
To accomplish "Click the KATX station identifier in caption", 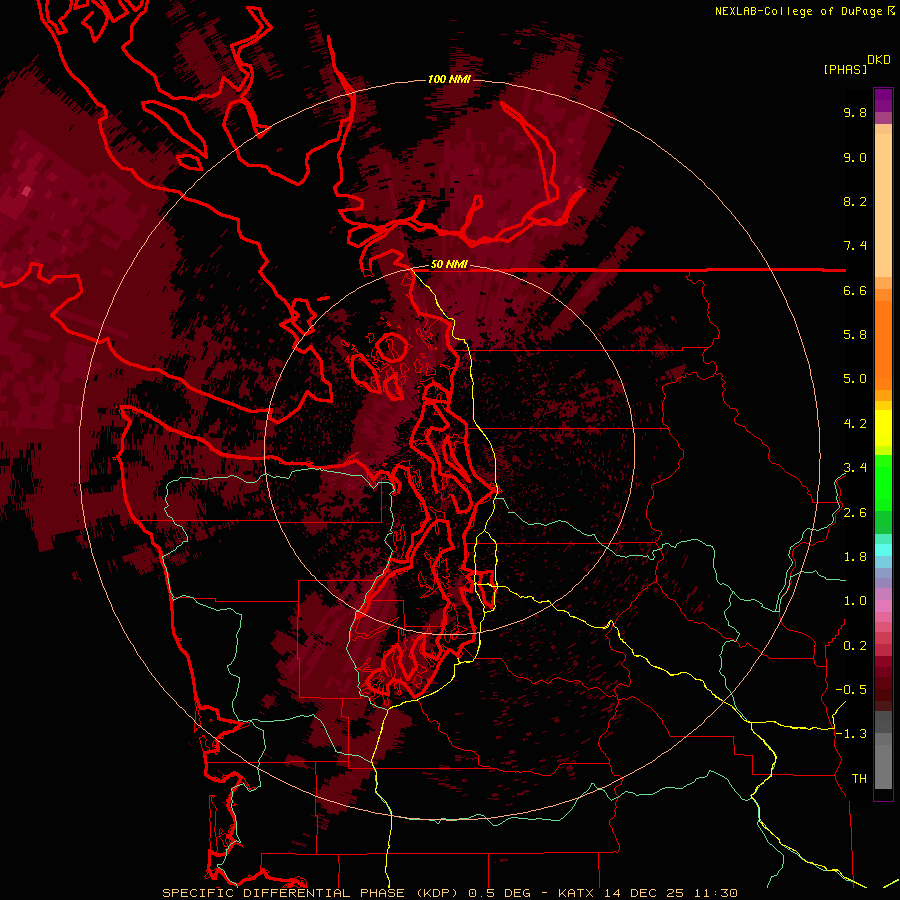I will click(x=576, y=893).
